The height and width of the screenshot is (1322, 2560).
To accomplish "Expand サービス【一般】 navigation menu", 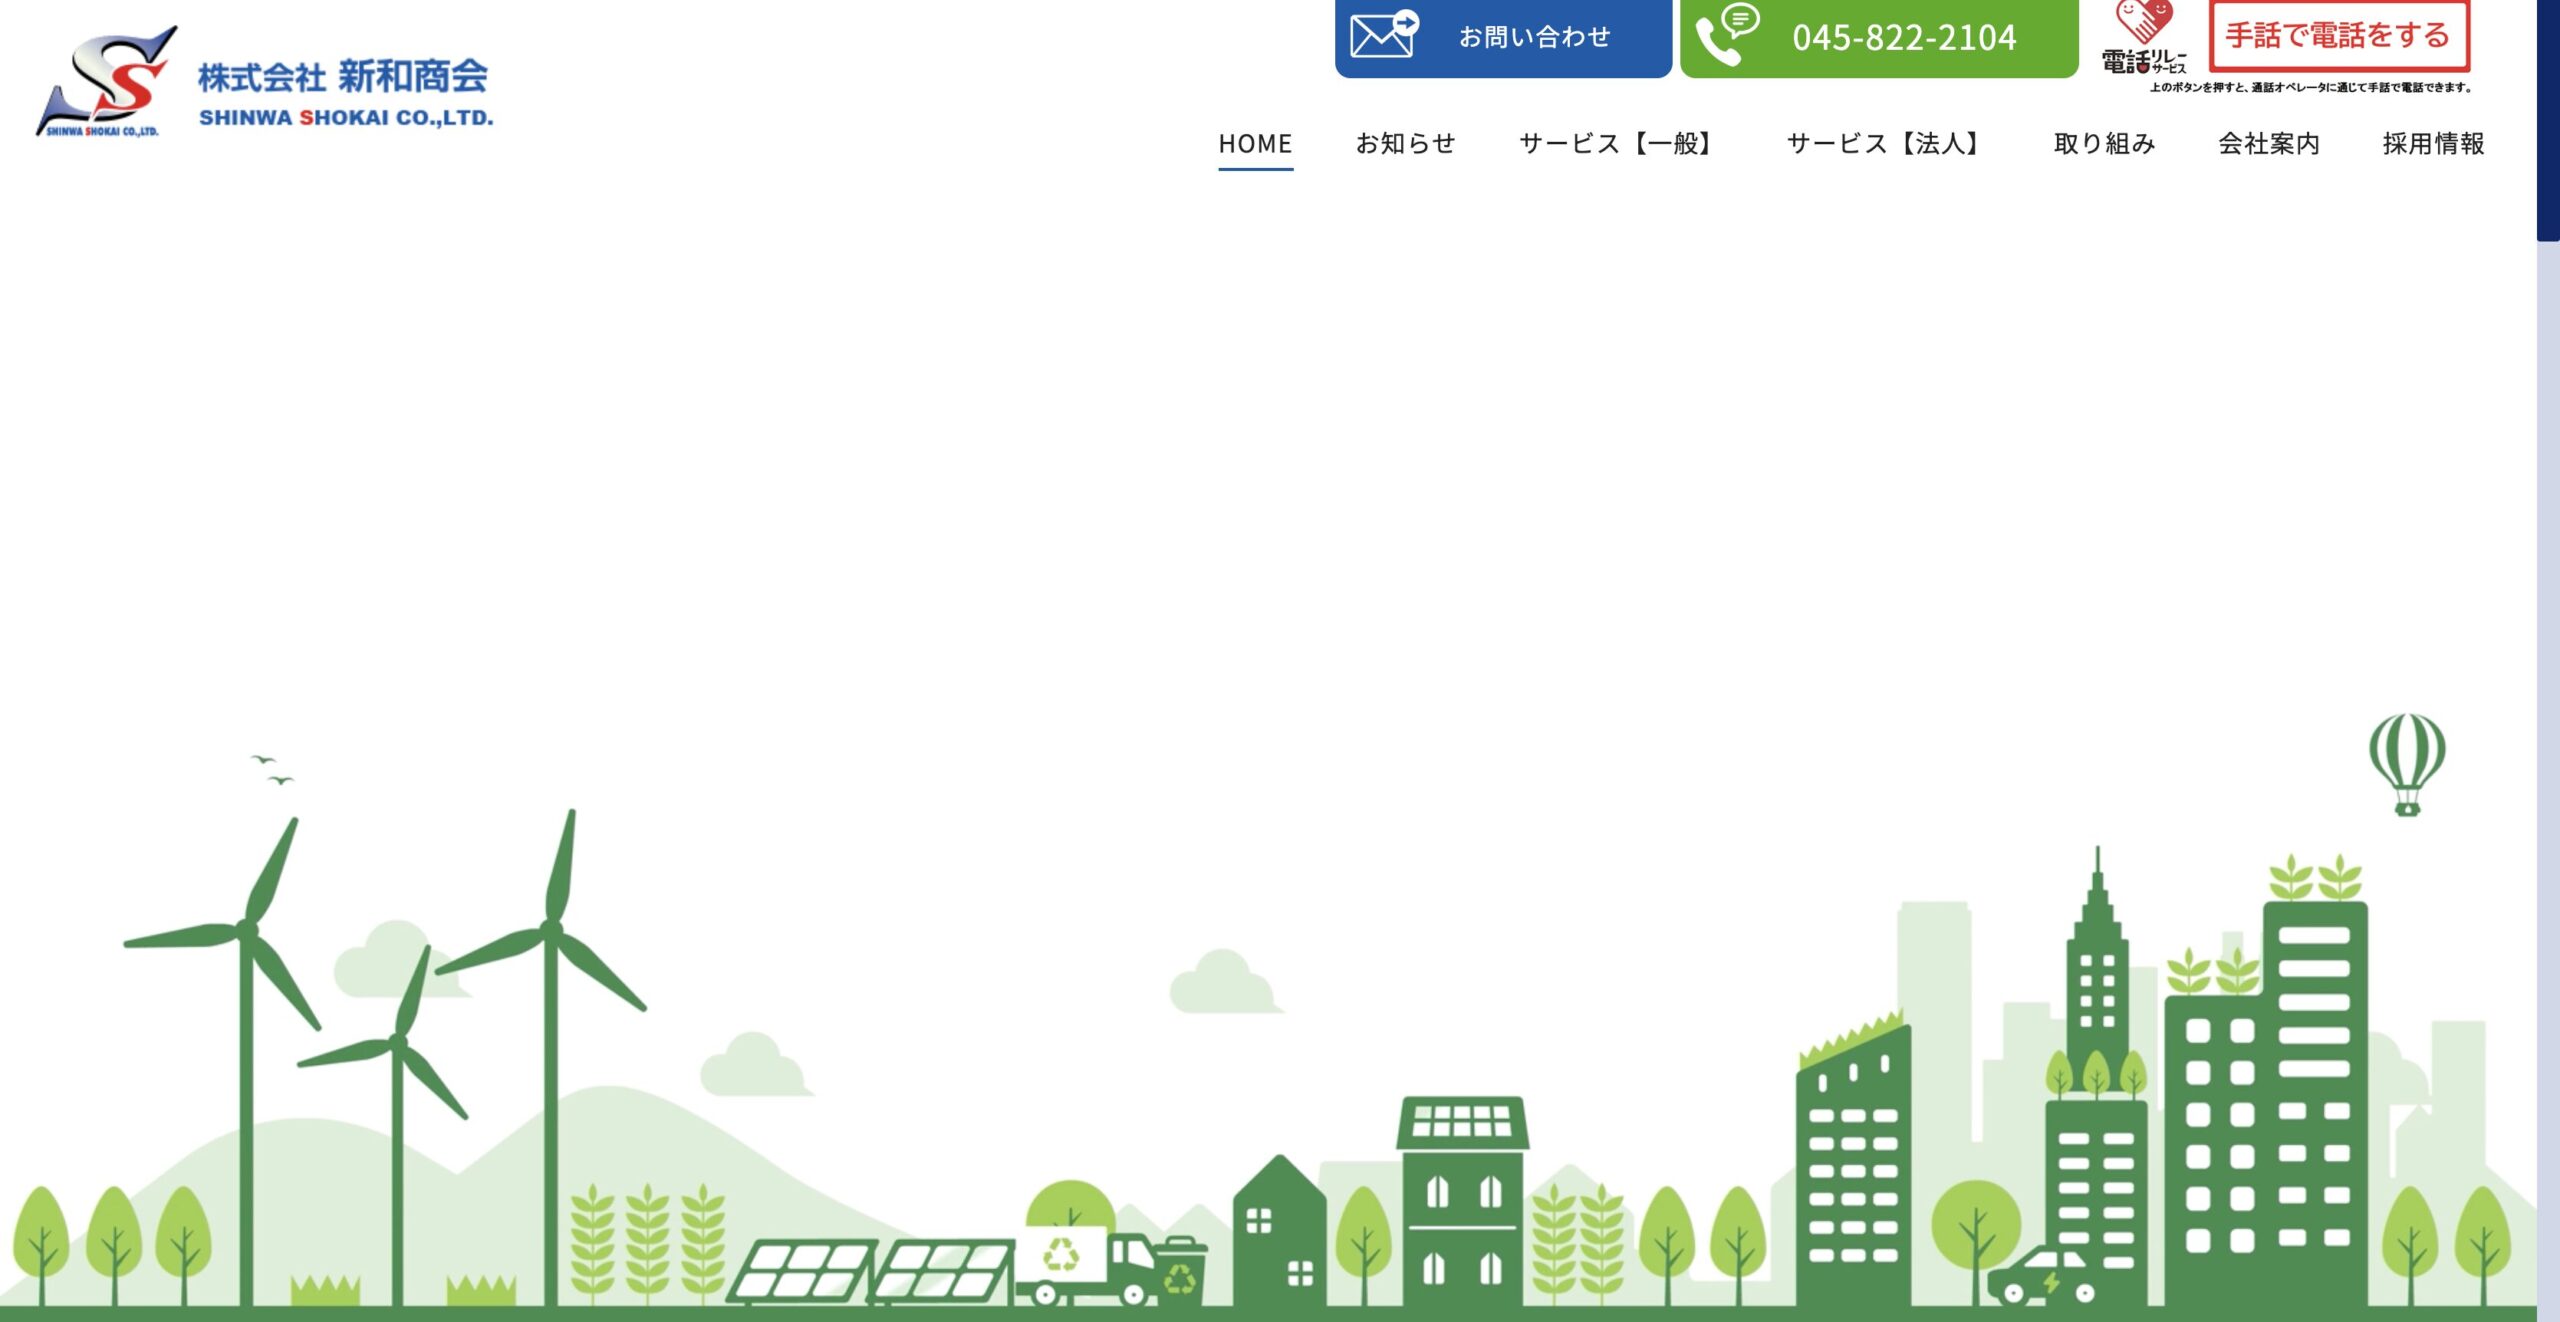I will [1620, 144].
